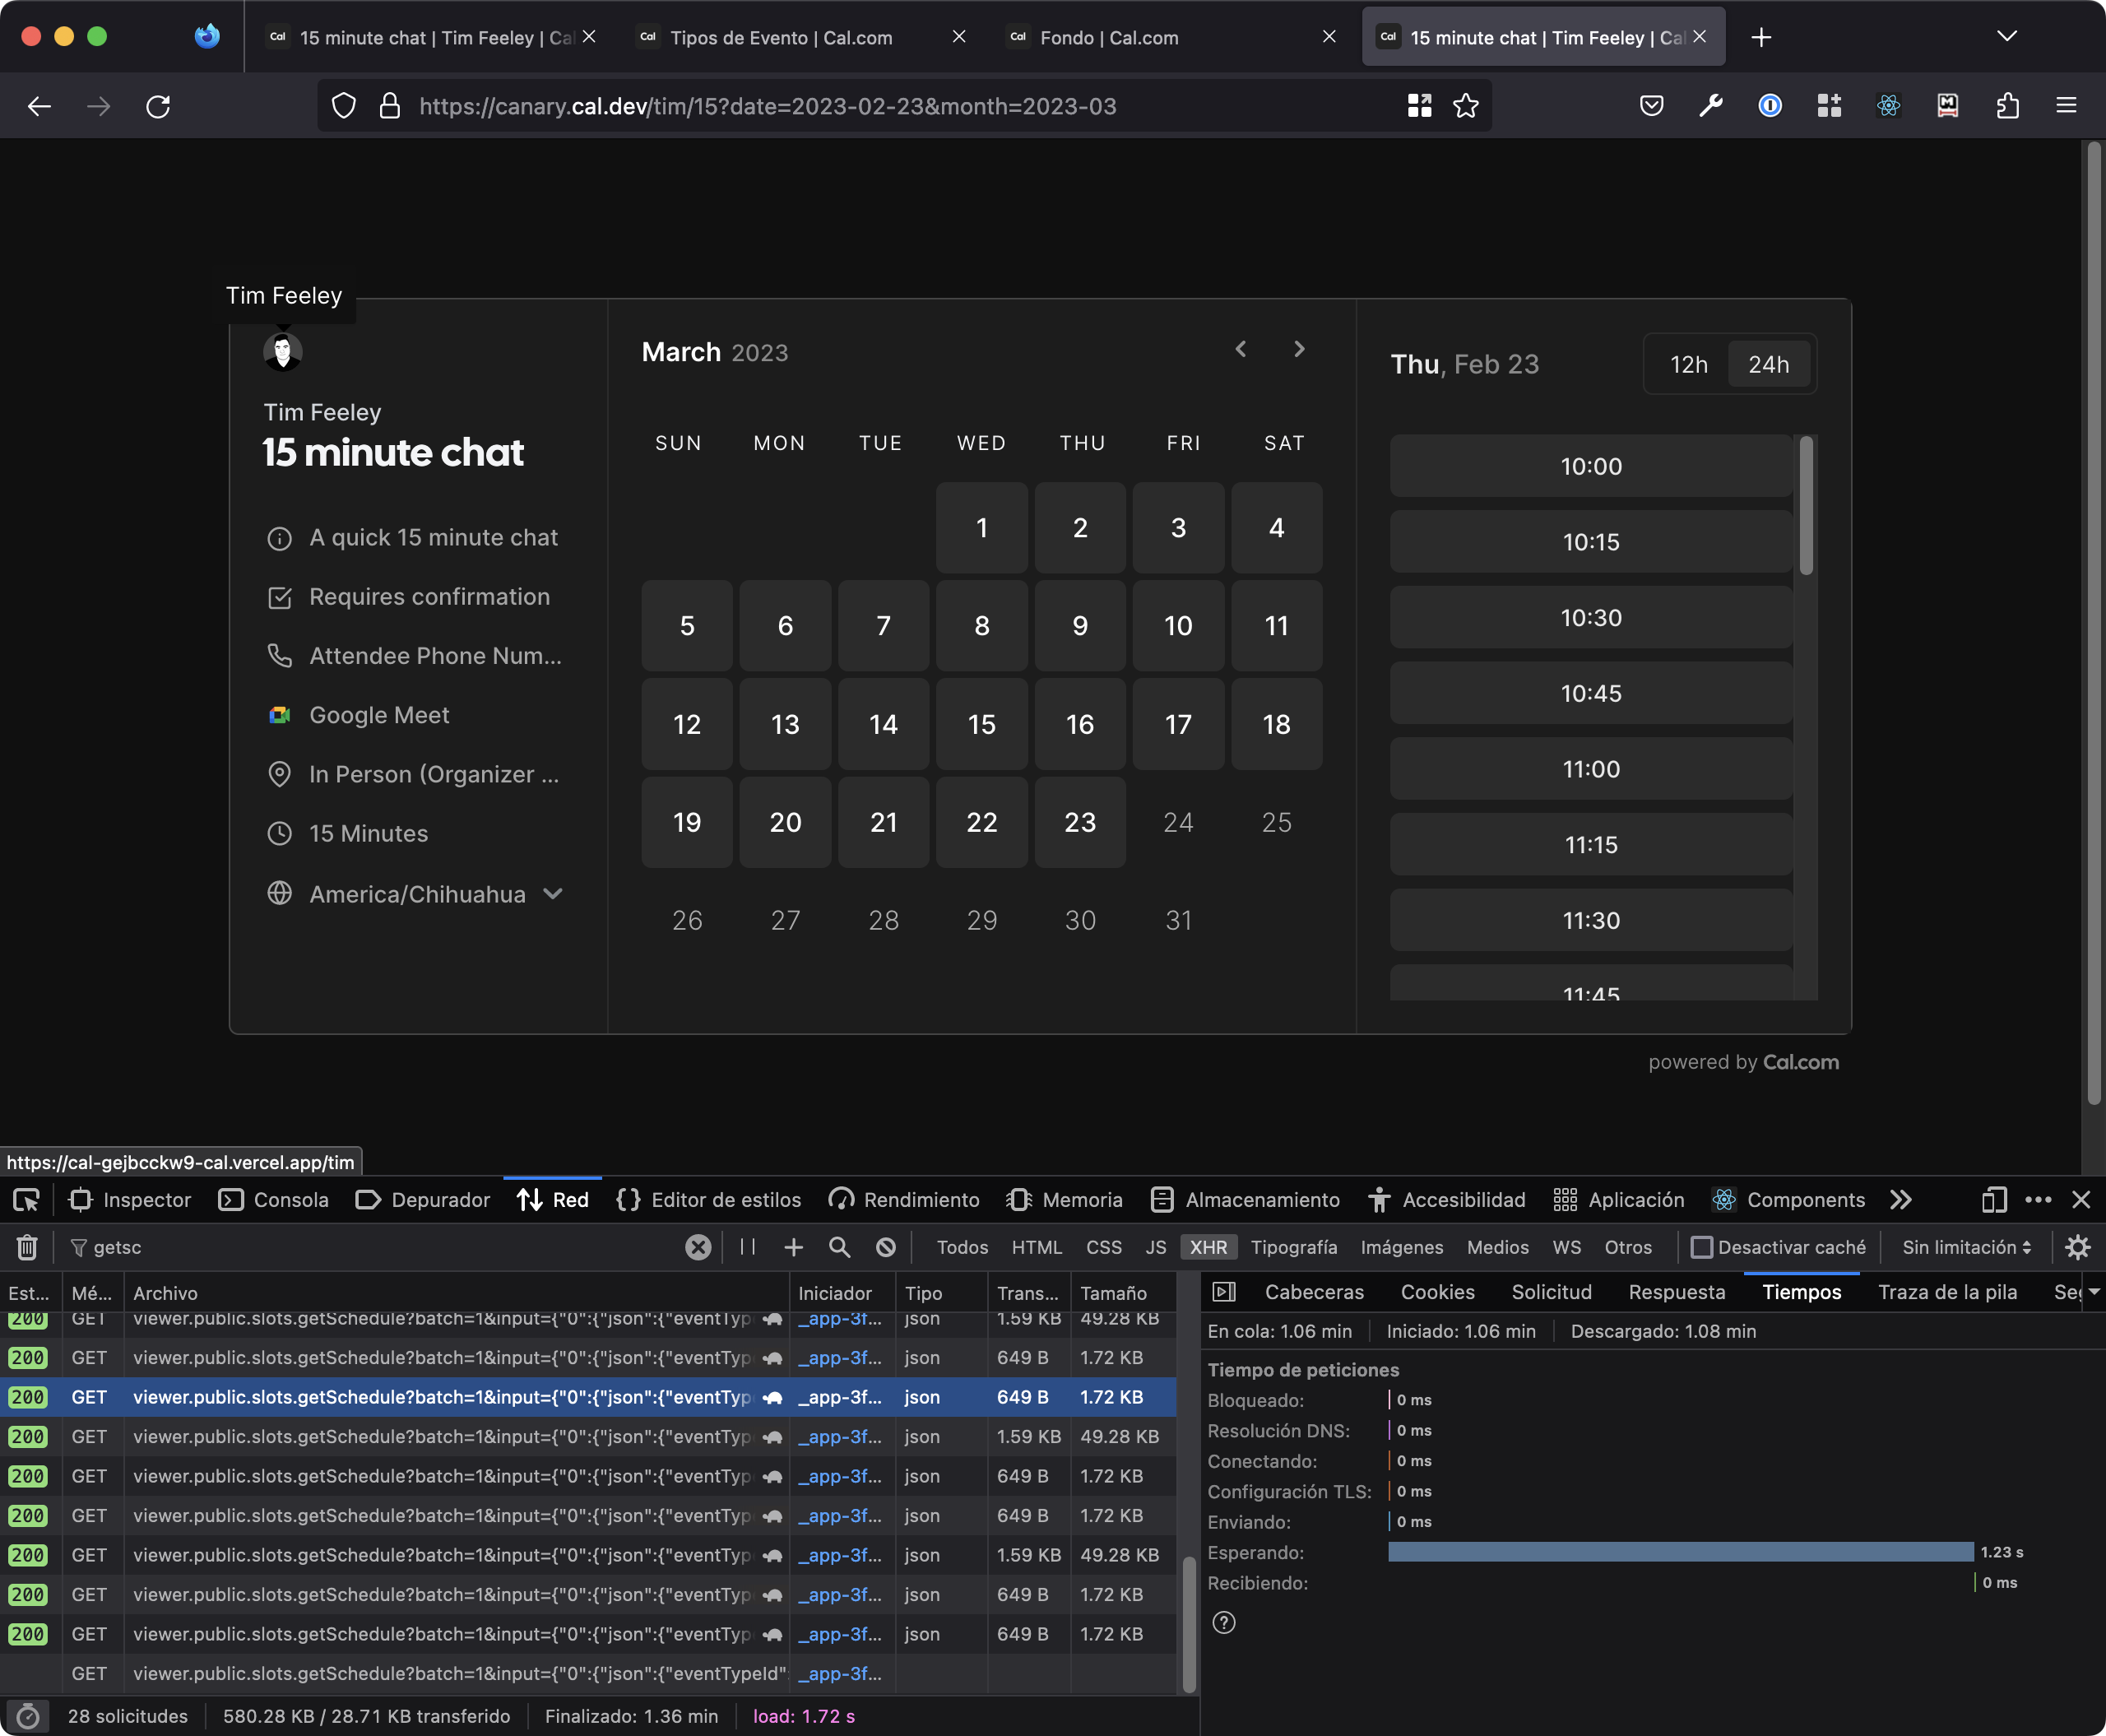Show more DevTools tabs

[x=1901, y=1200]
